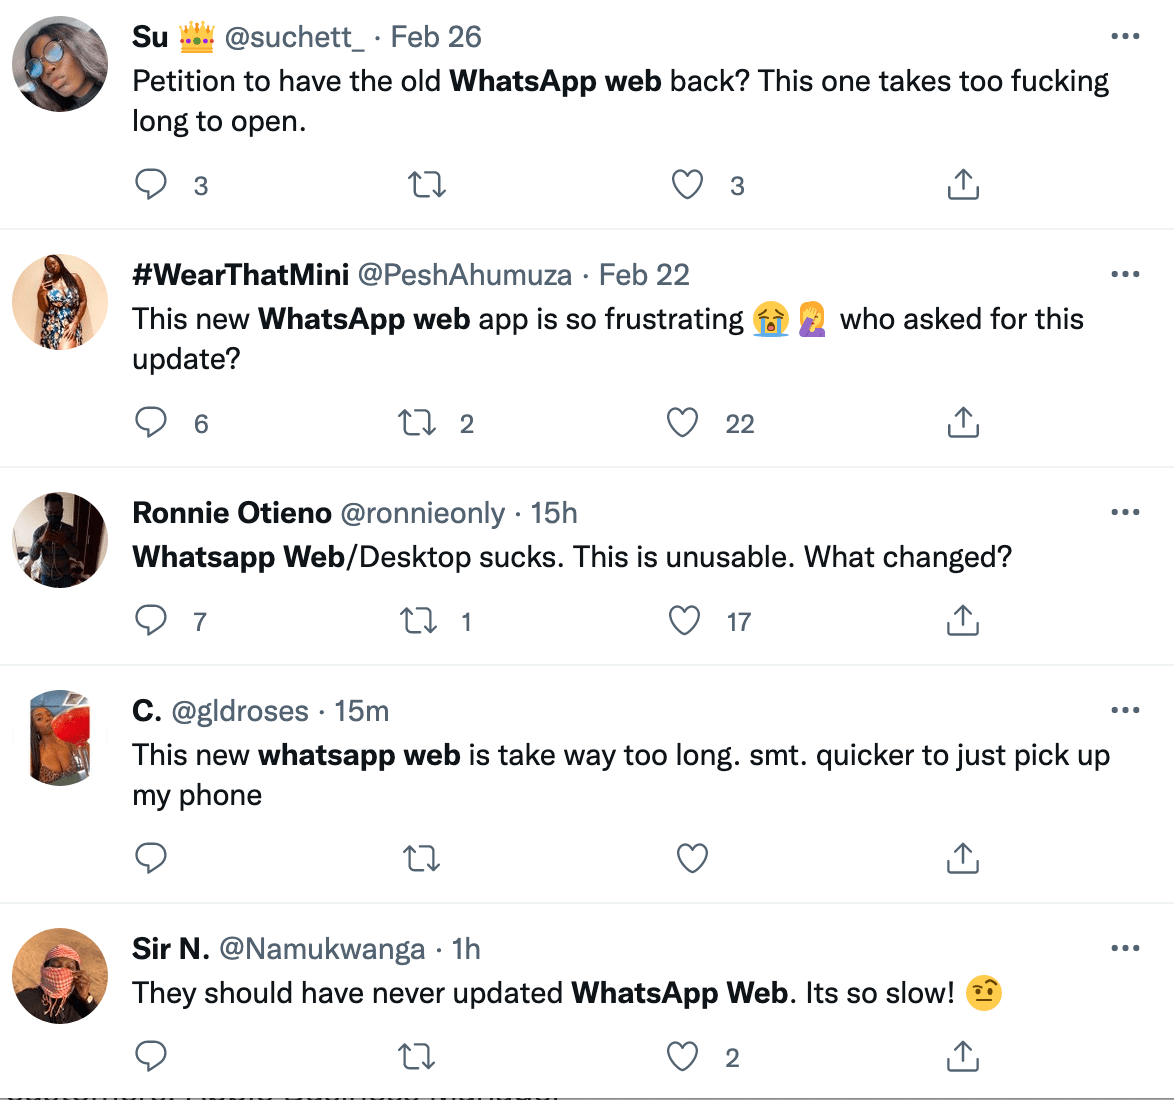Toggle retweet on Sir N.'s tweet
1174x1100 pixels.
[415, 1056]
